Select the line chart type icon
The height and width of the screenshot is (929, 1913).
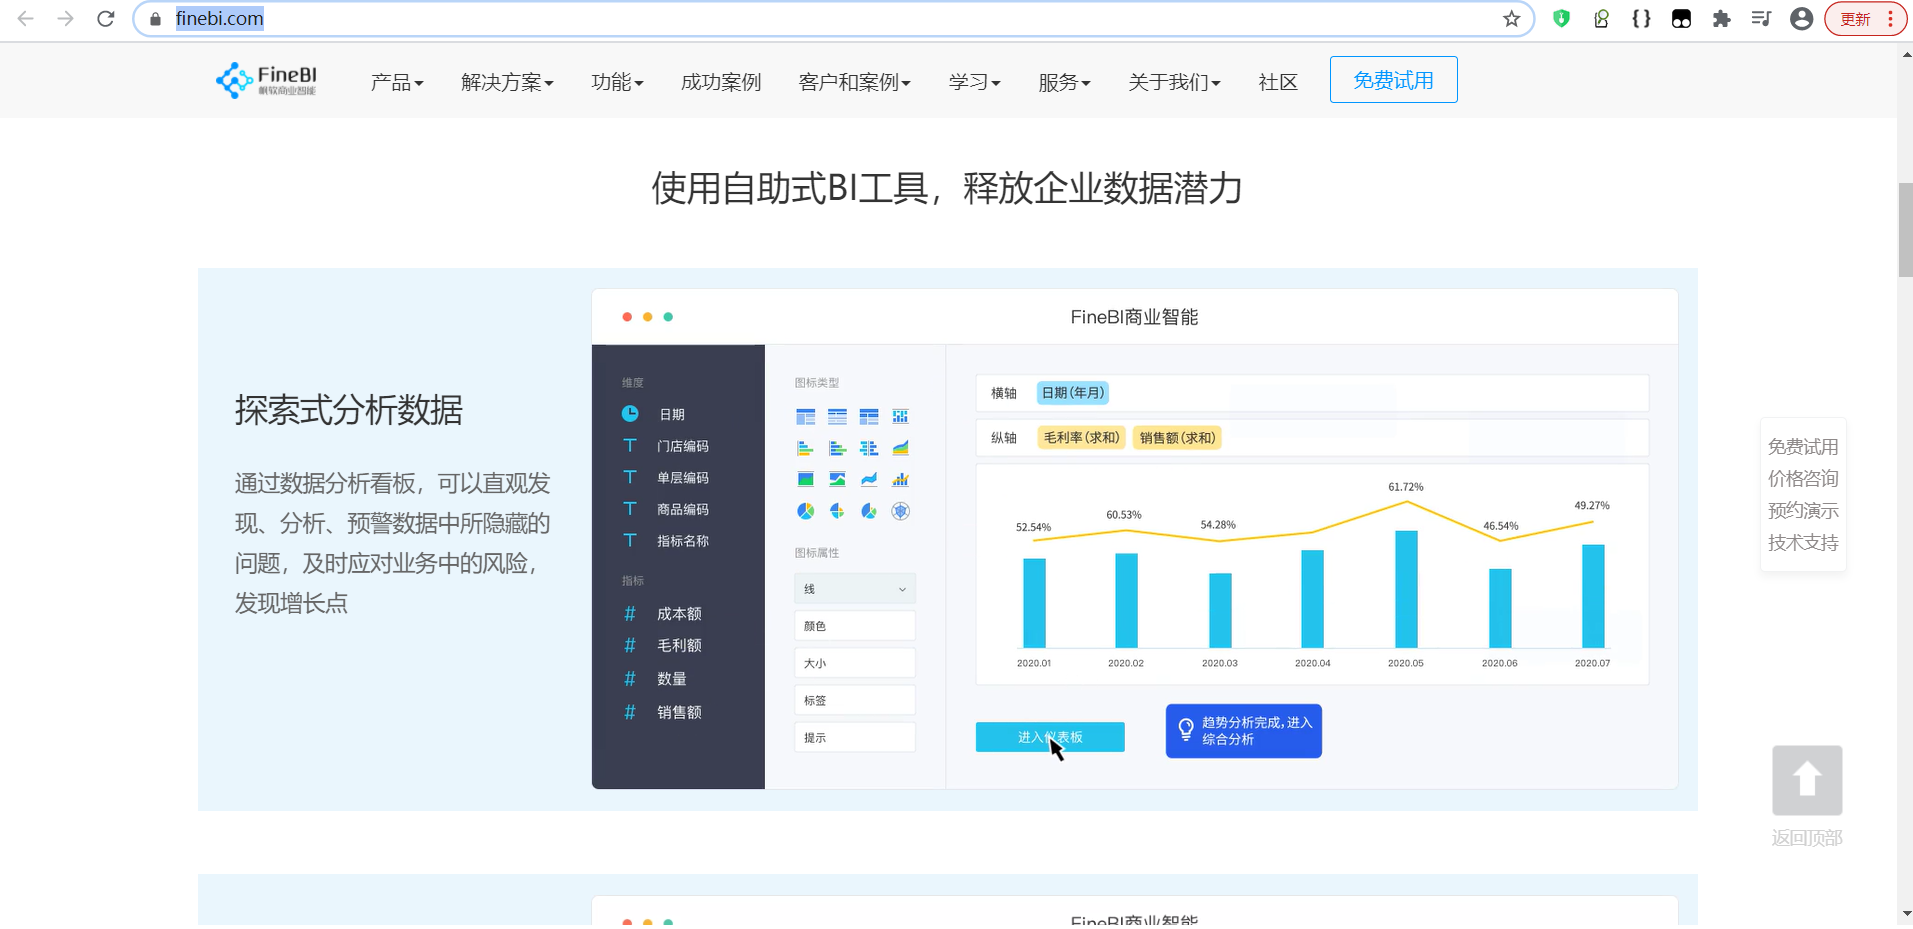click(868, 479)
